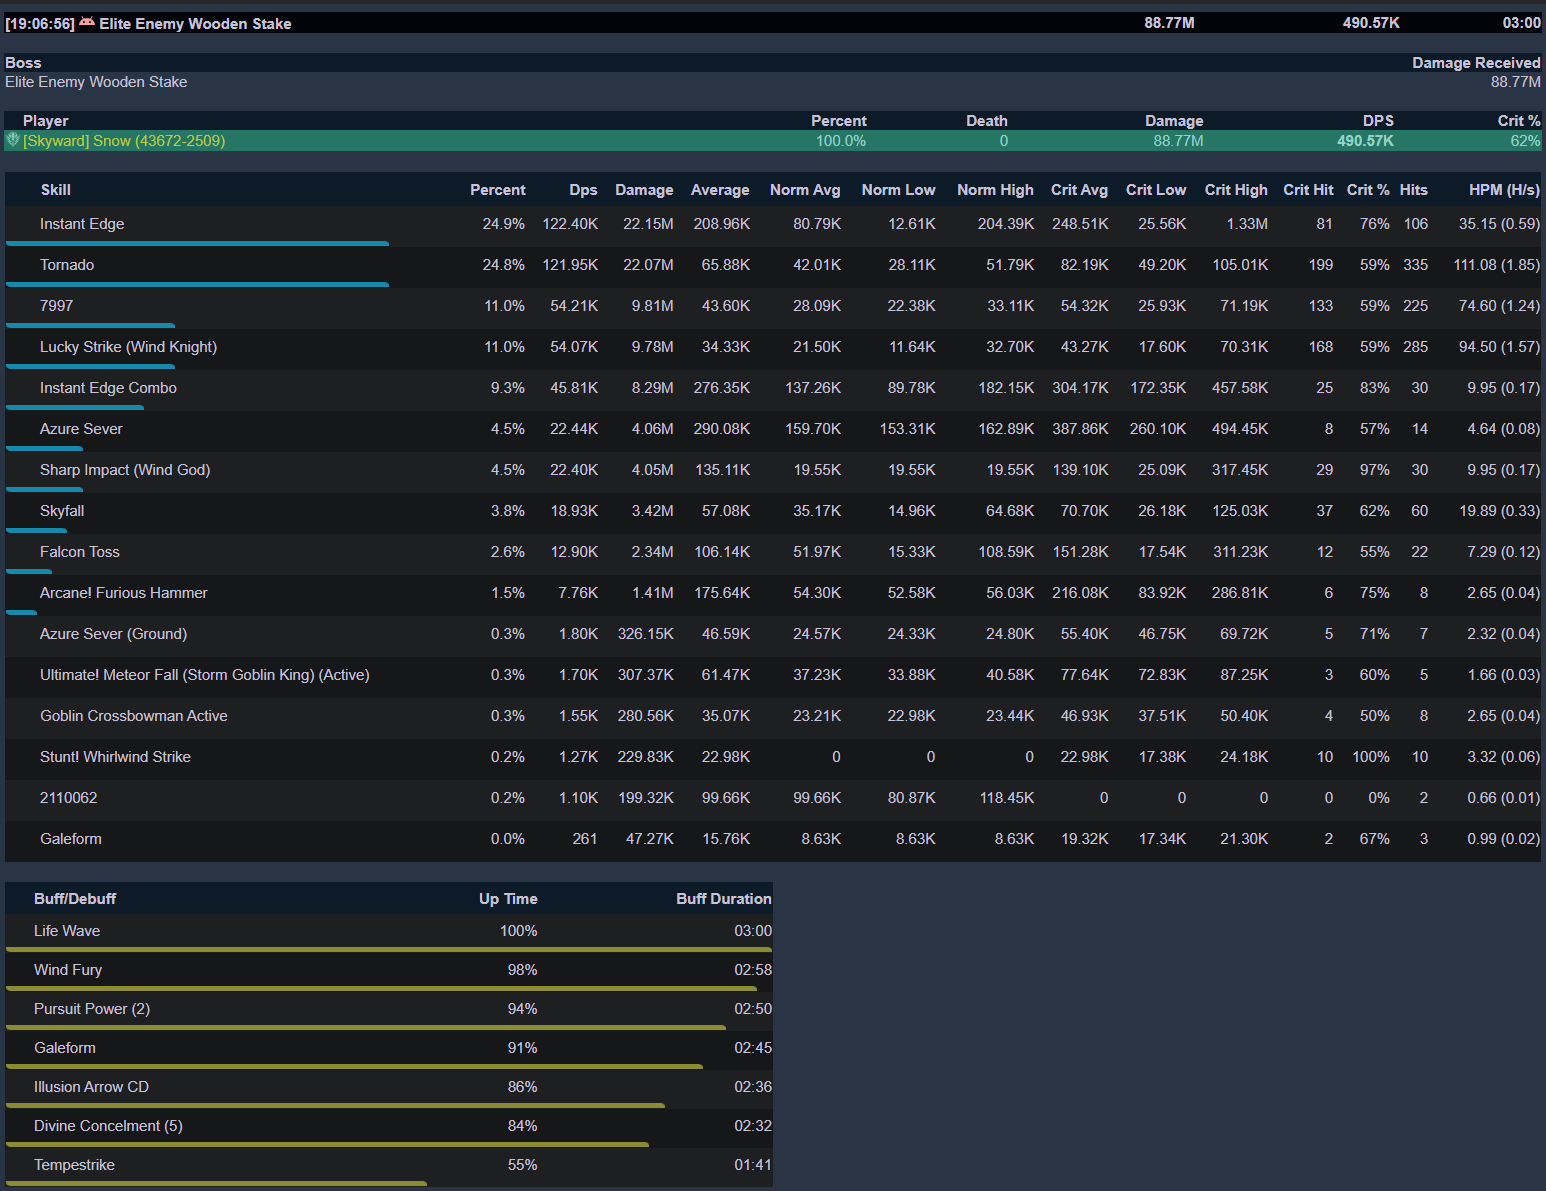This screenshot has width=1546, height=1191.
Task: Sort skills by the Dps column header
Action: (583, 190)
